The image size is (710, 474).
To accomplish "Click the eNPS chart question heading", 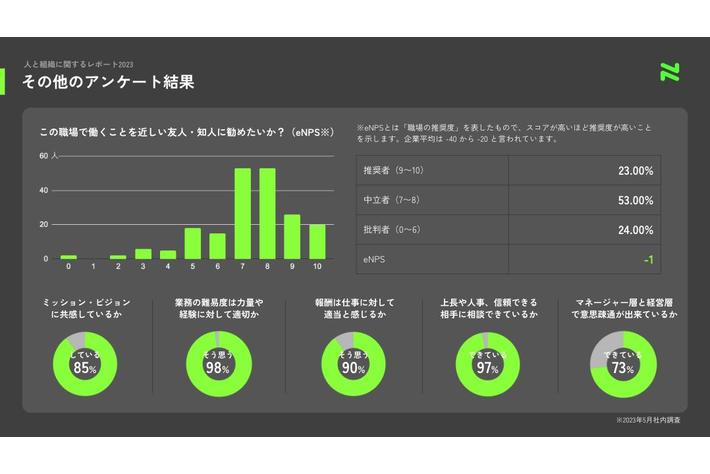I will click(x=185, y=131).
